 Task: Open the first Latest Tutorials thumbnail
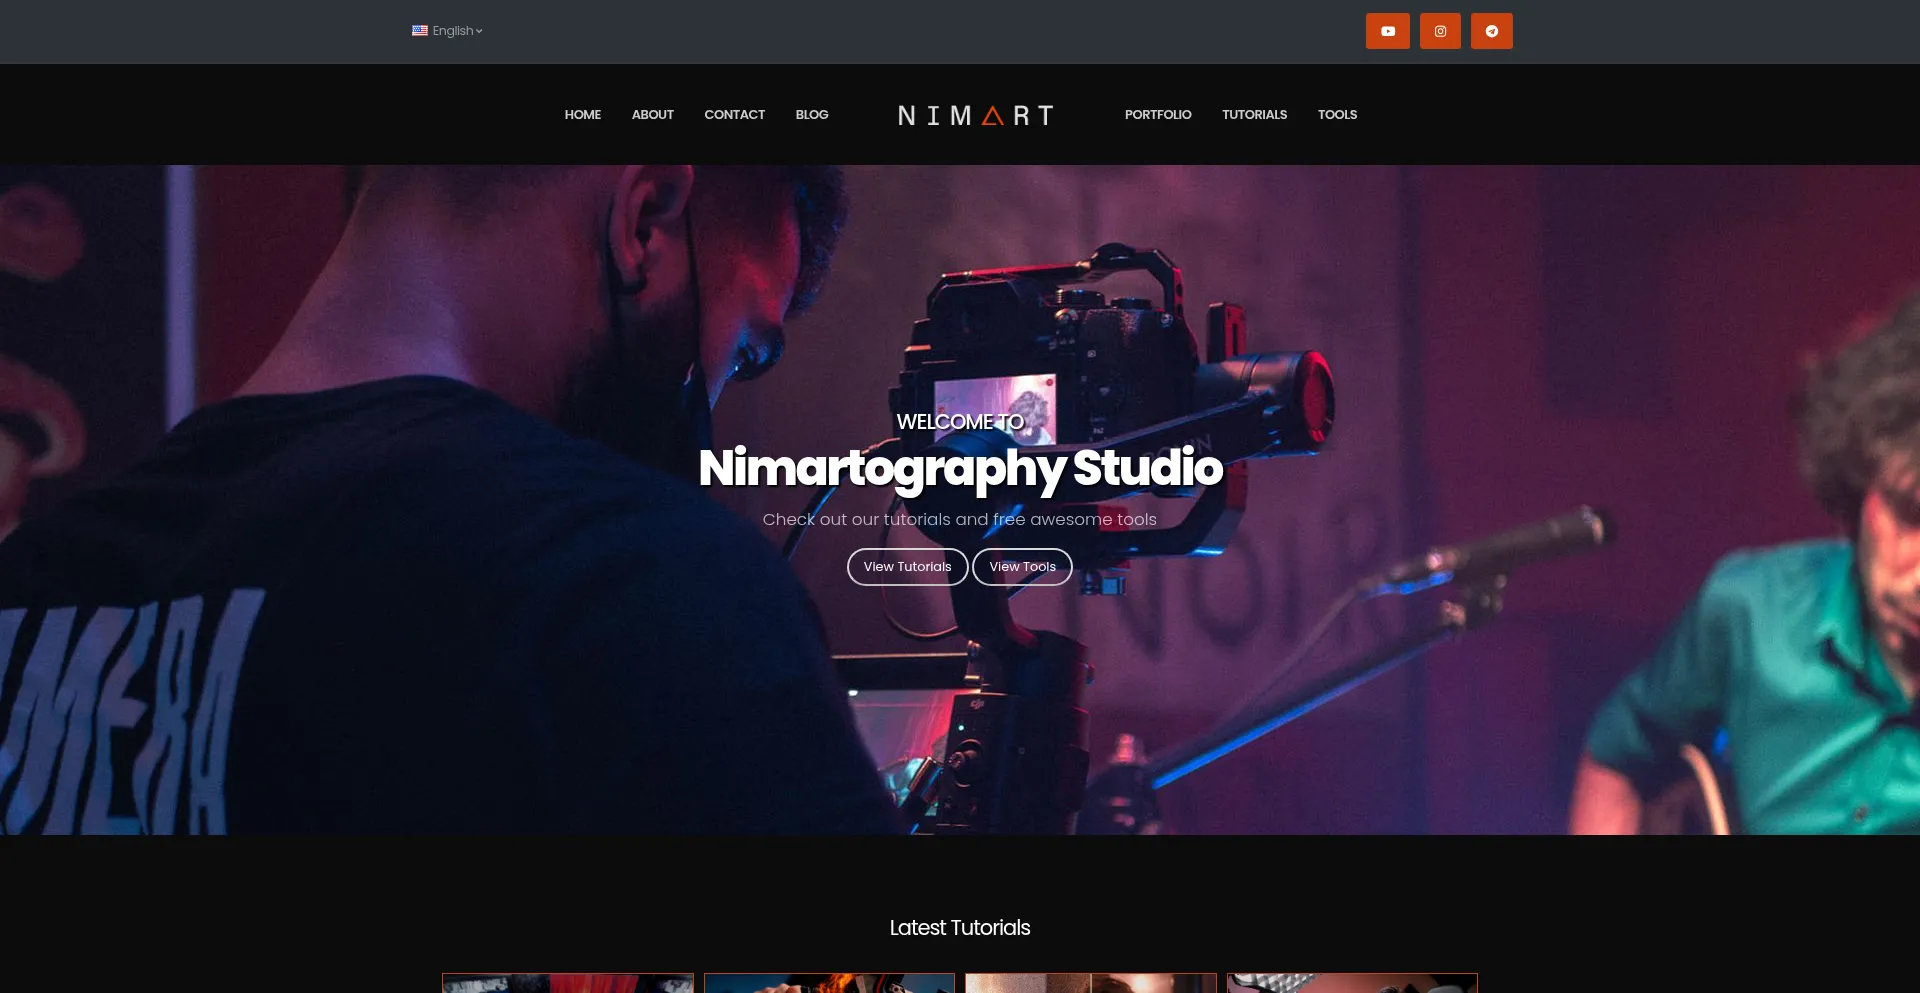click(568, 983)
